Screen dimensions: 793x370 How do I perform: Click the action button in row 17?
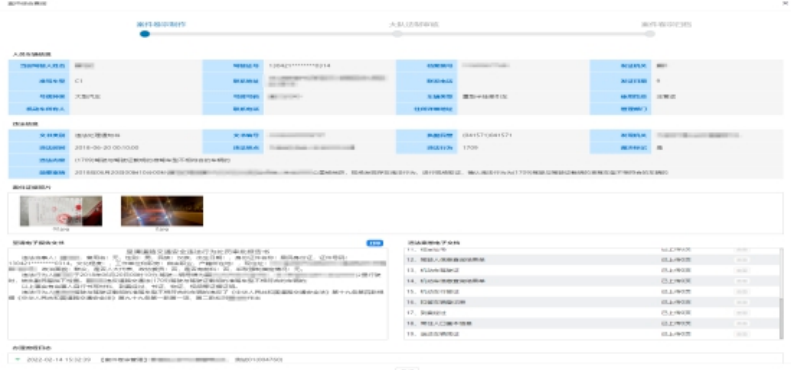click(x=741, y=313)
